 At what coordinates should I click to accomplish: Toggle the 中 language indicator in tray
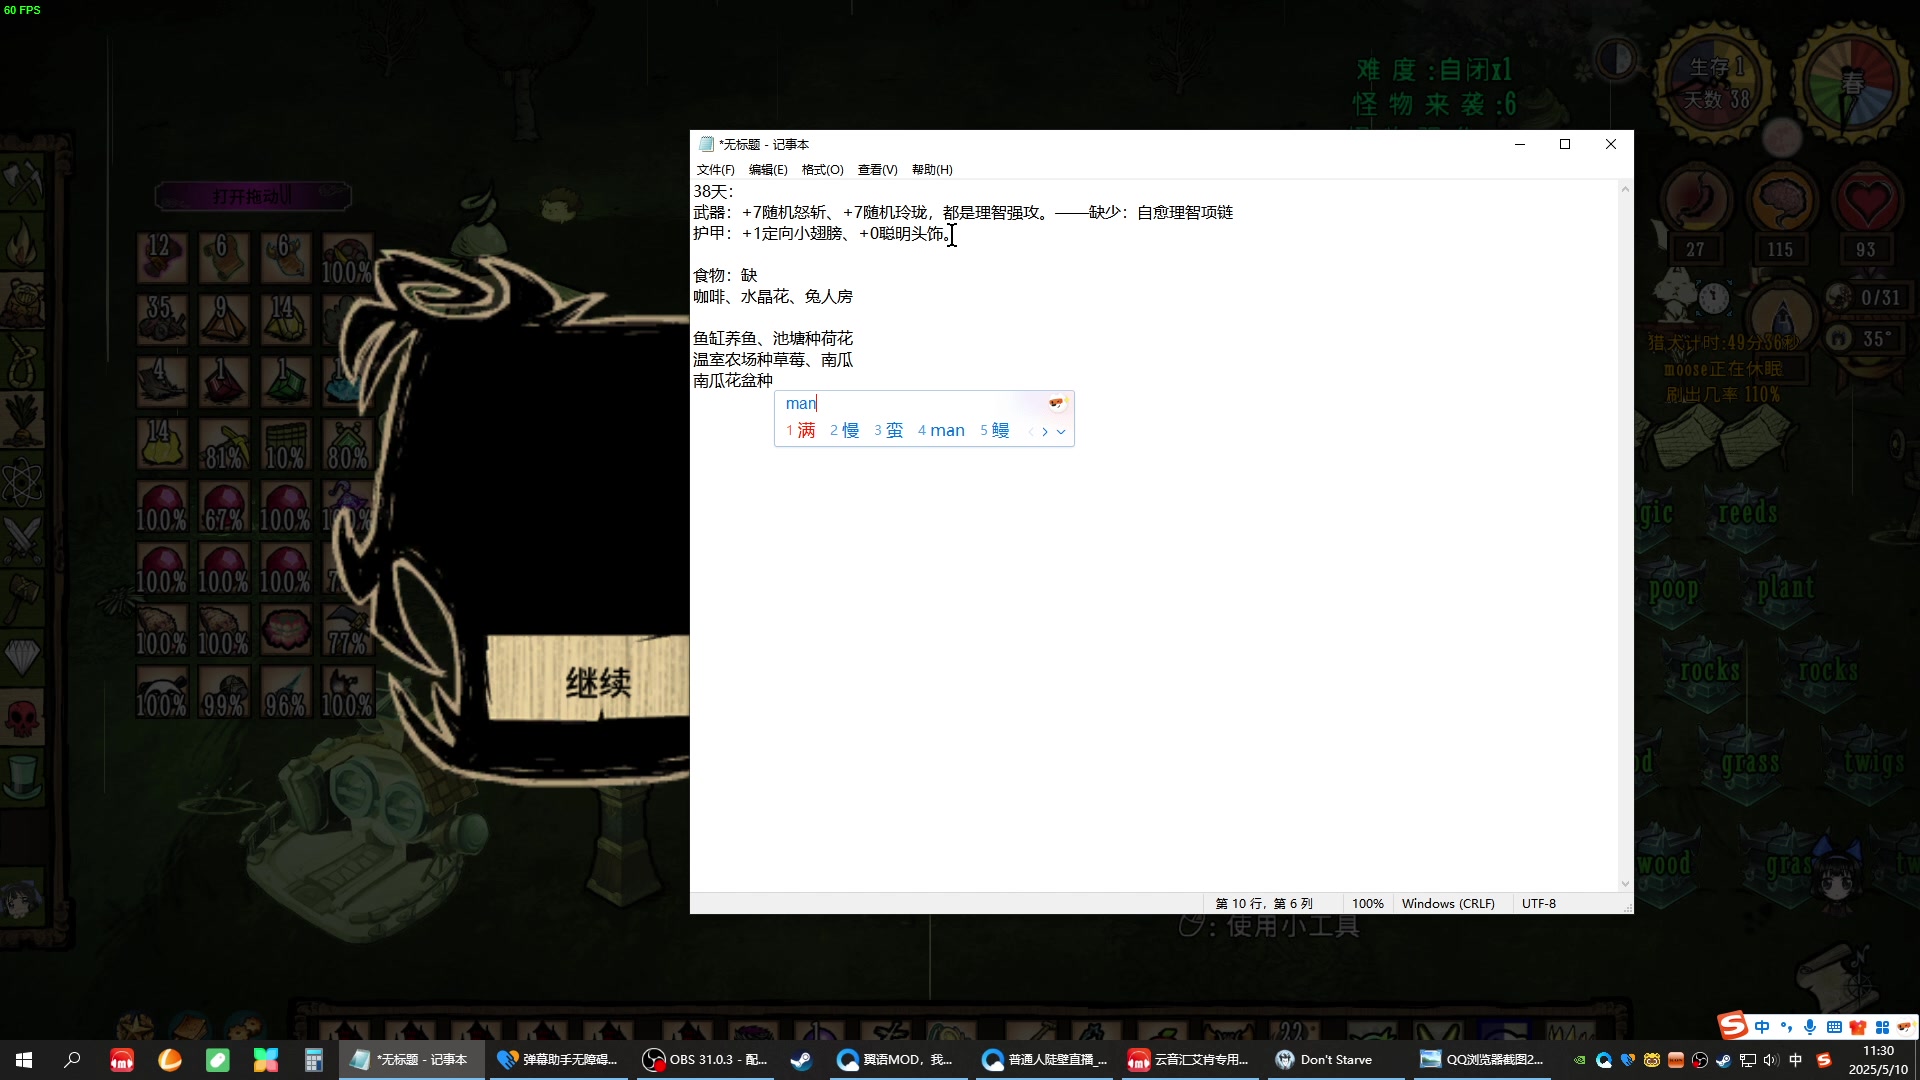click(x=1796, y=1060)
